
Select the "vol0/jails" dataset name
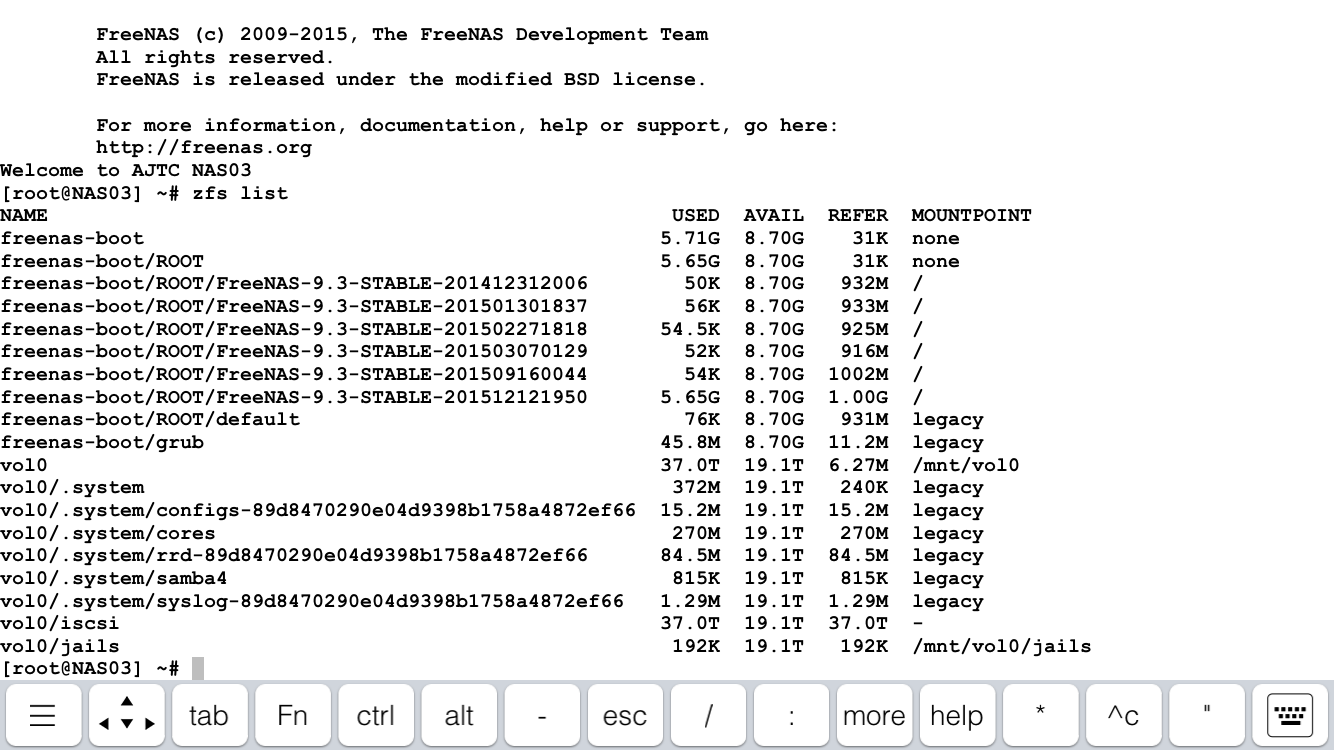pyautogui.click(x=60, y=646)
